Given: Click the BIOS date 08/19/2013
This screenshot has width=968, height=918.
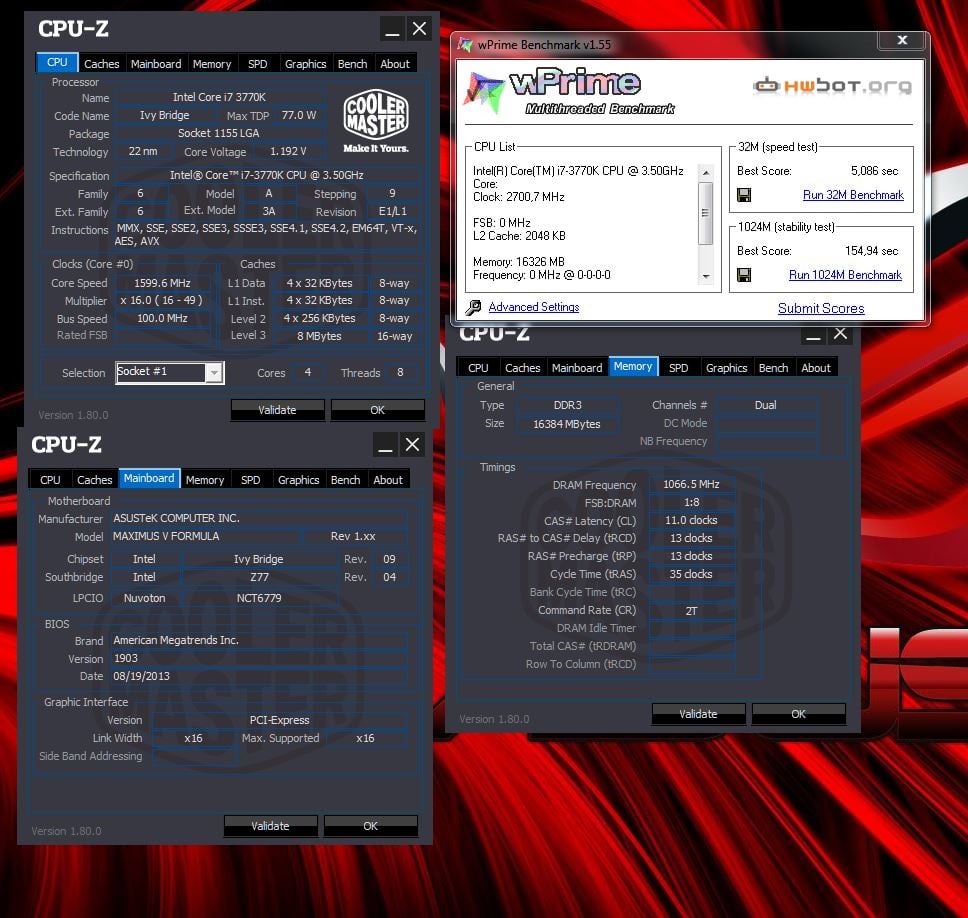Looking at the screenshot, I should click(141, 676).
